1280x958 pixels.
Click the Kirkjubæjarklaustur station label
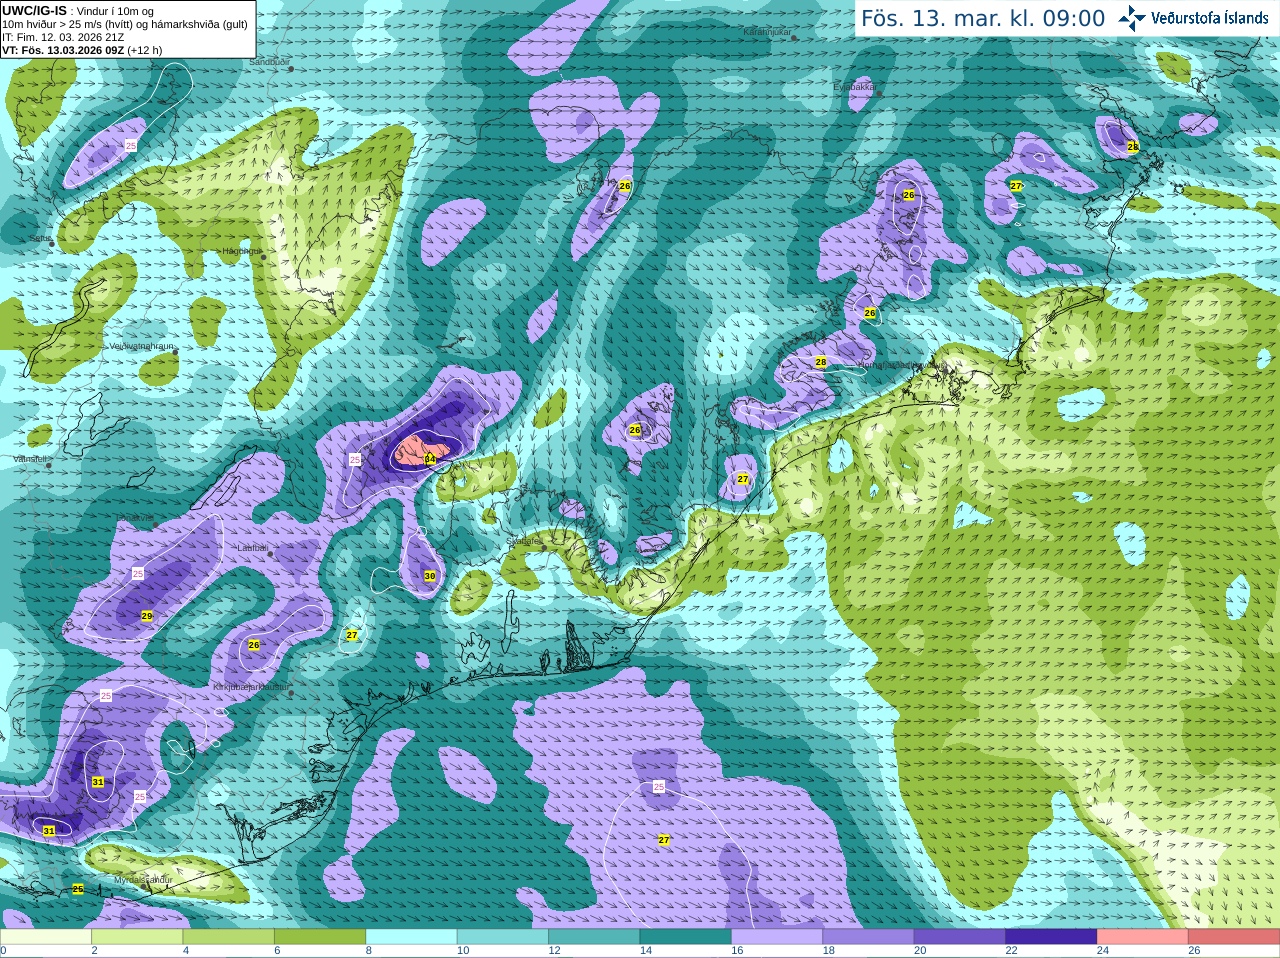[251, 687]
